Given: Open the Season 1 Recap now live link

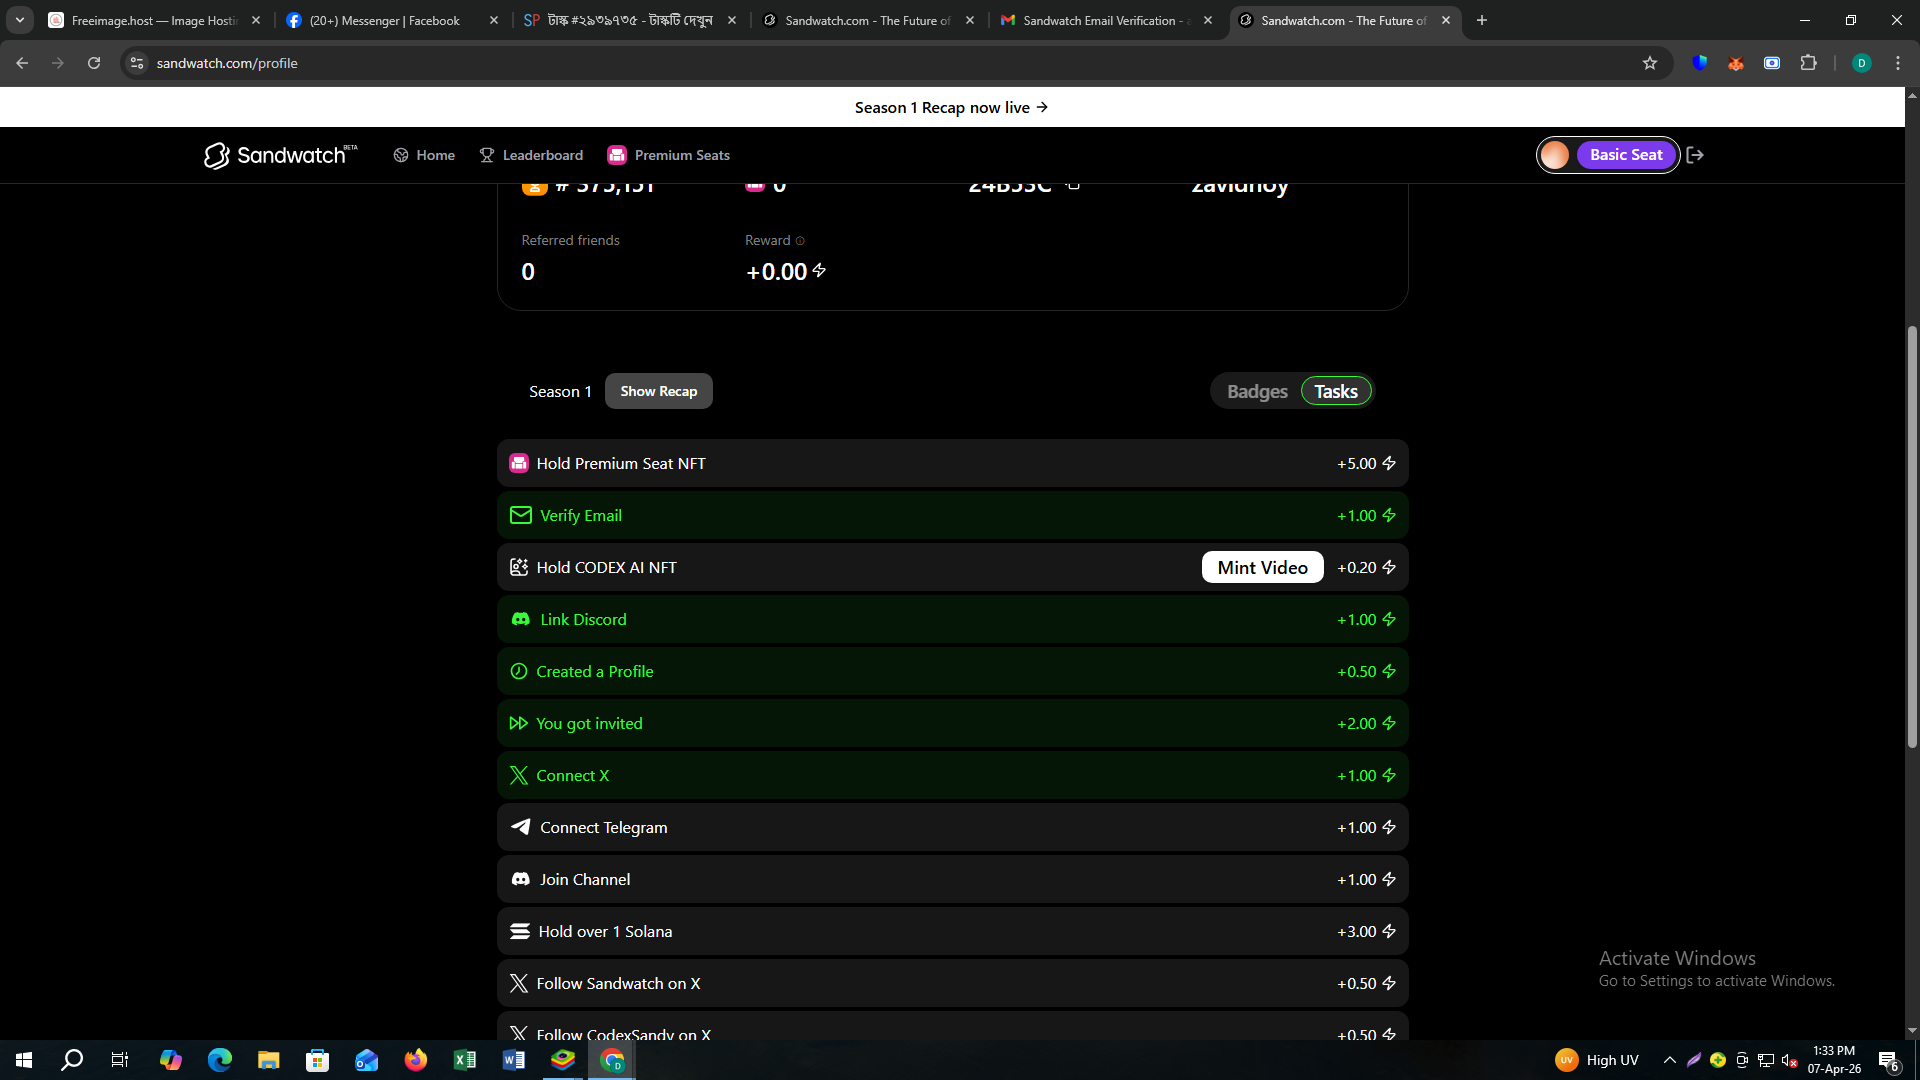Looking at the screenshot, I should click(951, 107).
